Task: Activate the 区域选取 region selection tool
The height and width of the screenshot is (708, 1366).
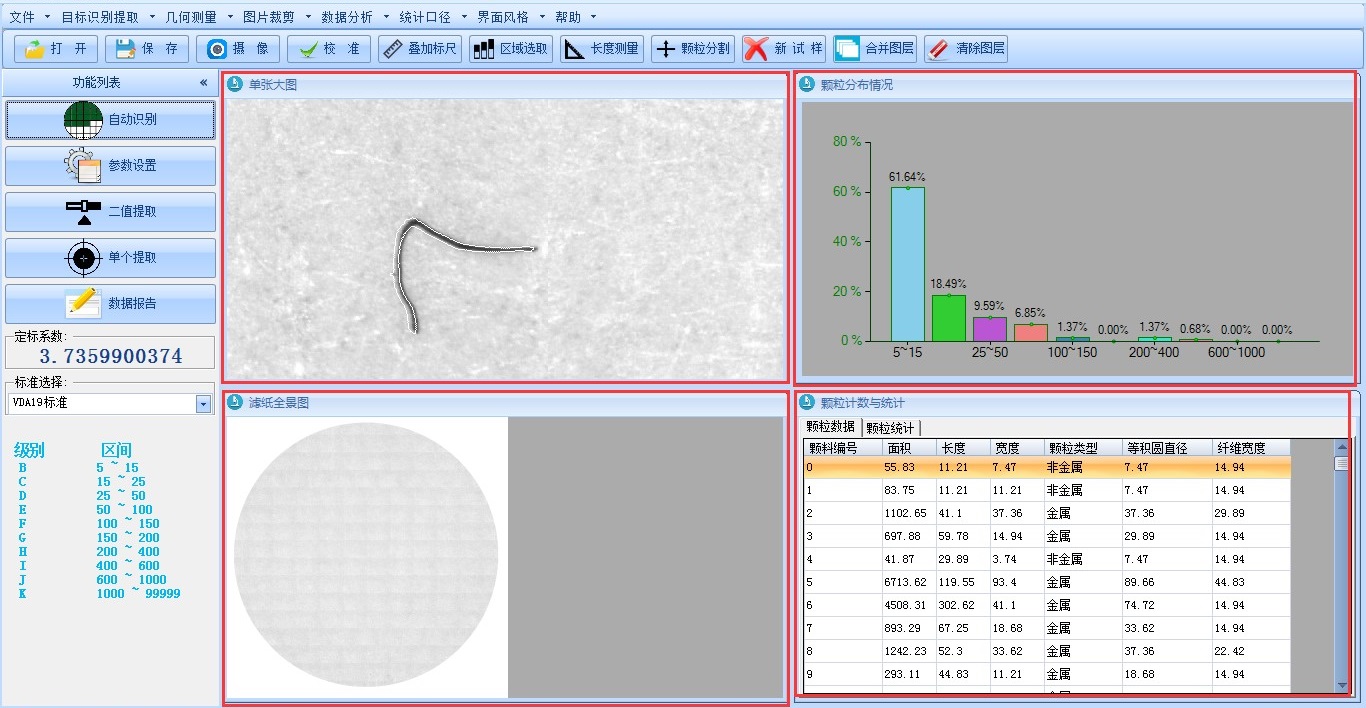Action: 511,49
